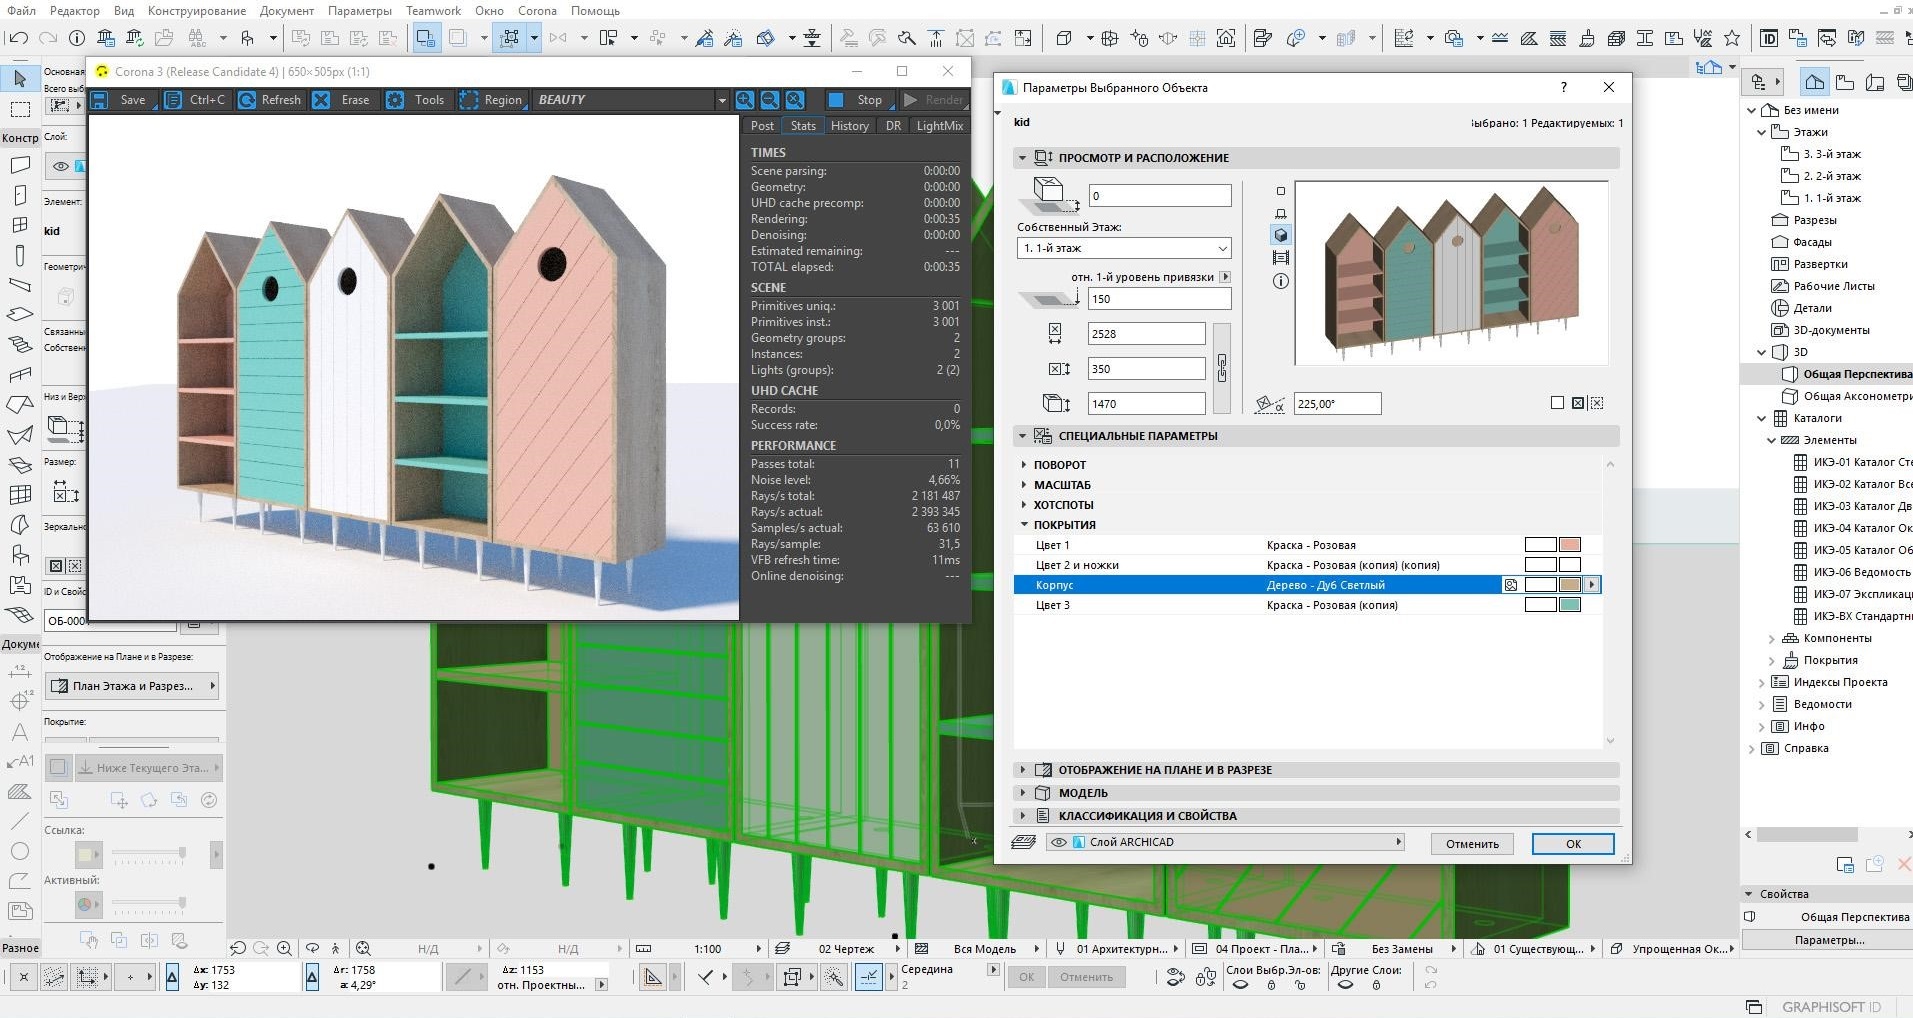This screenshot has height=1018, width=1913.
Task: Select 3D view preview icon in dialog
Action: tap(1281, 235)
